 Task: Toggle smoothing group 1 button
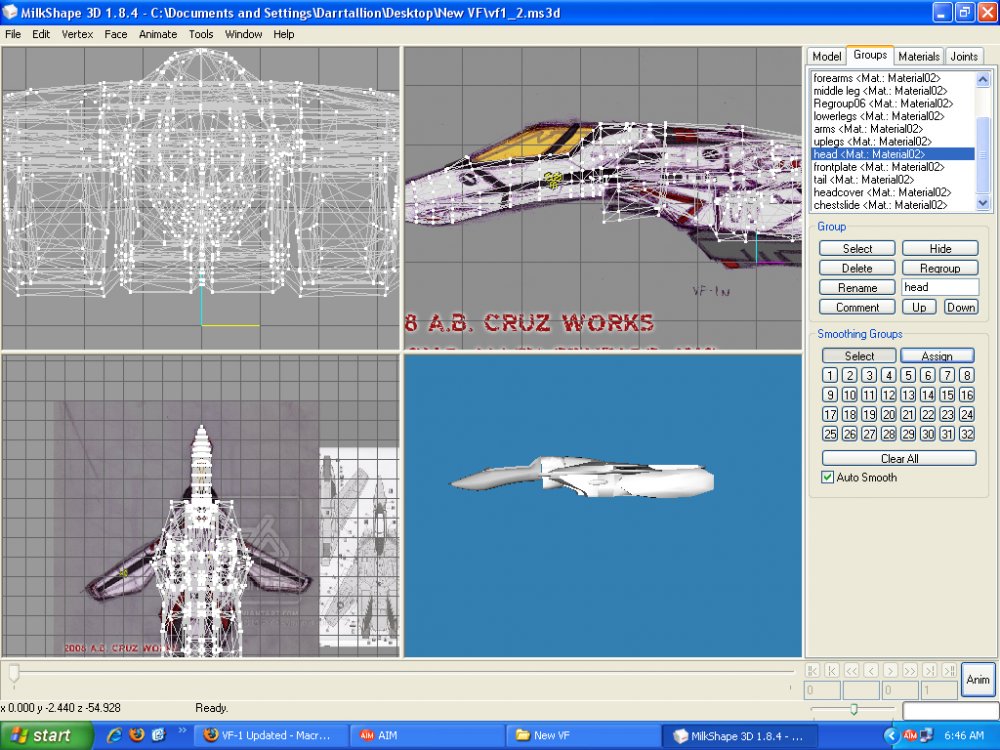[x=830, y=376]
